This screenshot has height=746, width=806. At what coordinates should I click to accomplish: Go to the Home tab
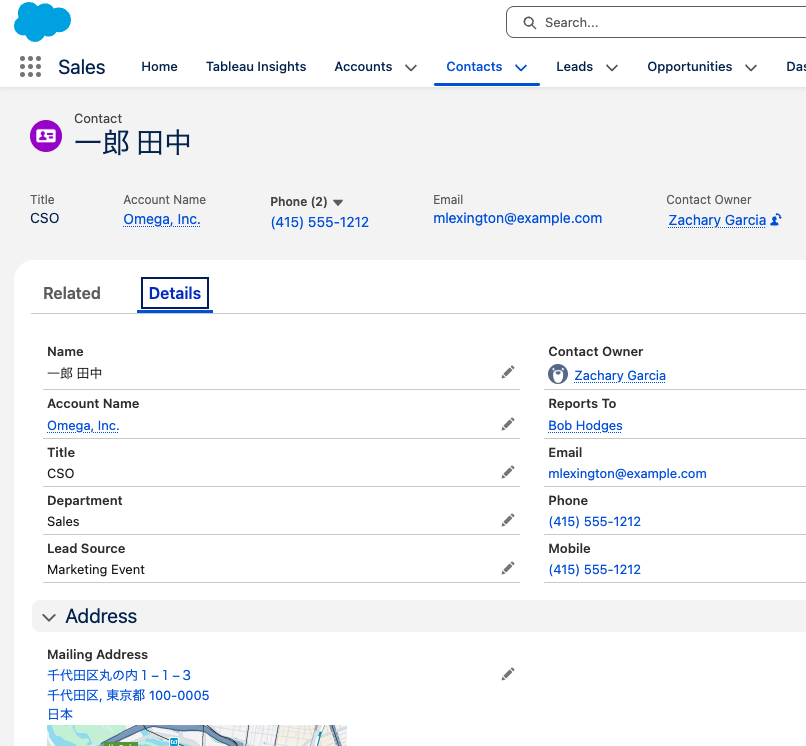159,67
